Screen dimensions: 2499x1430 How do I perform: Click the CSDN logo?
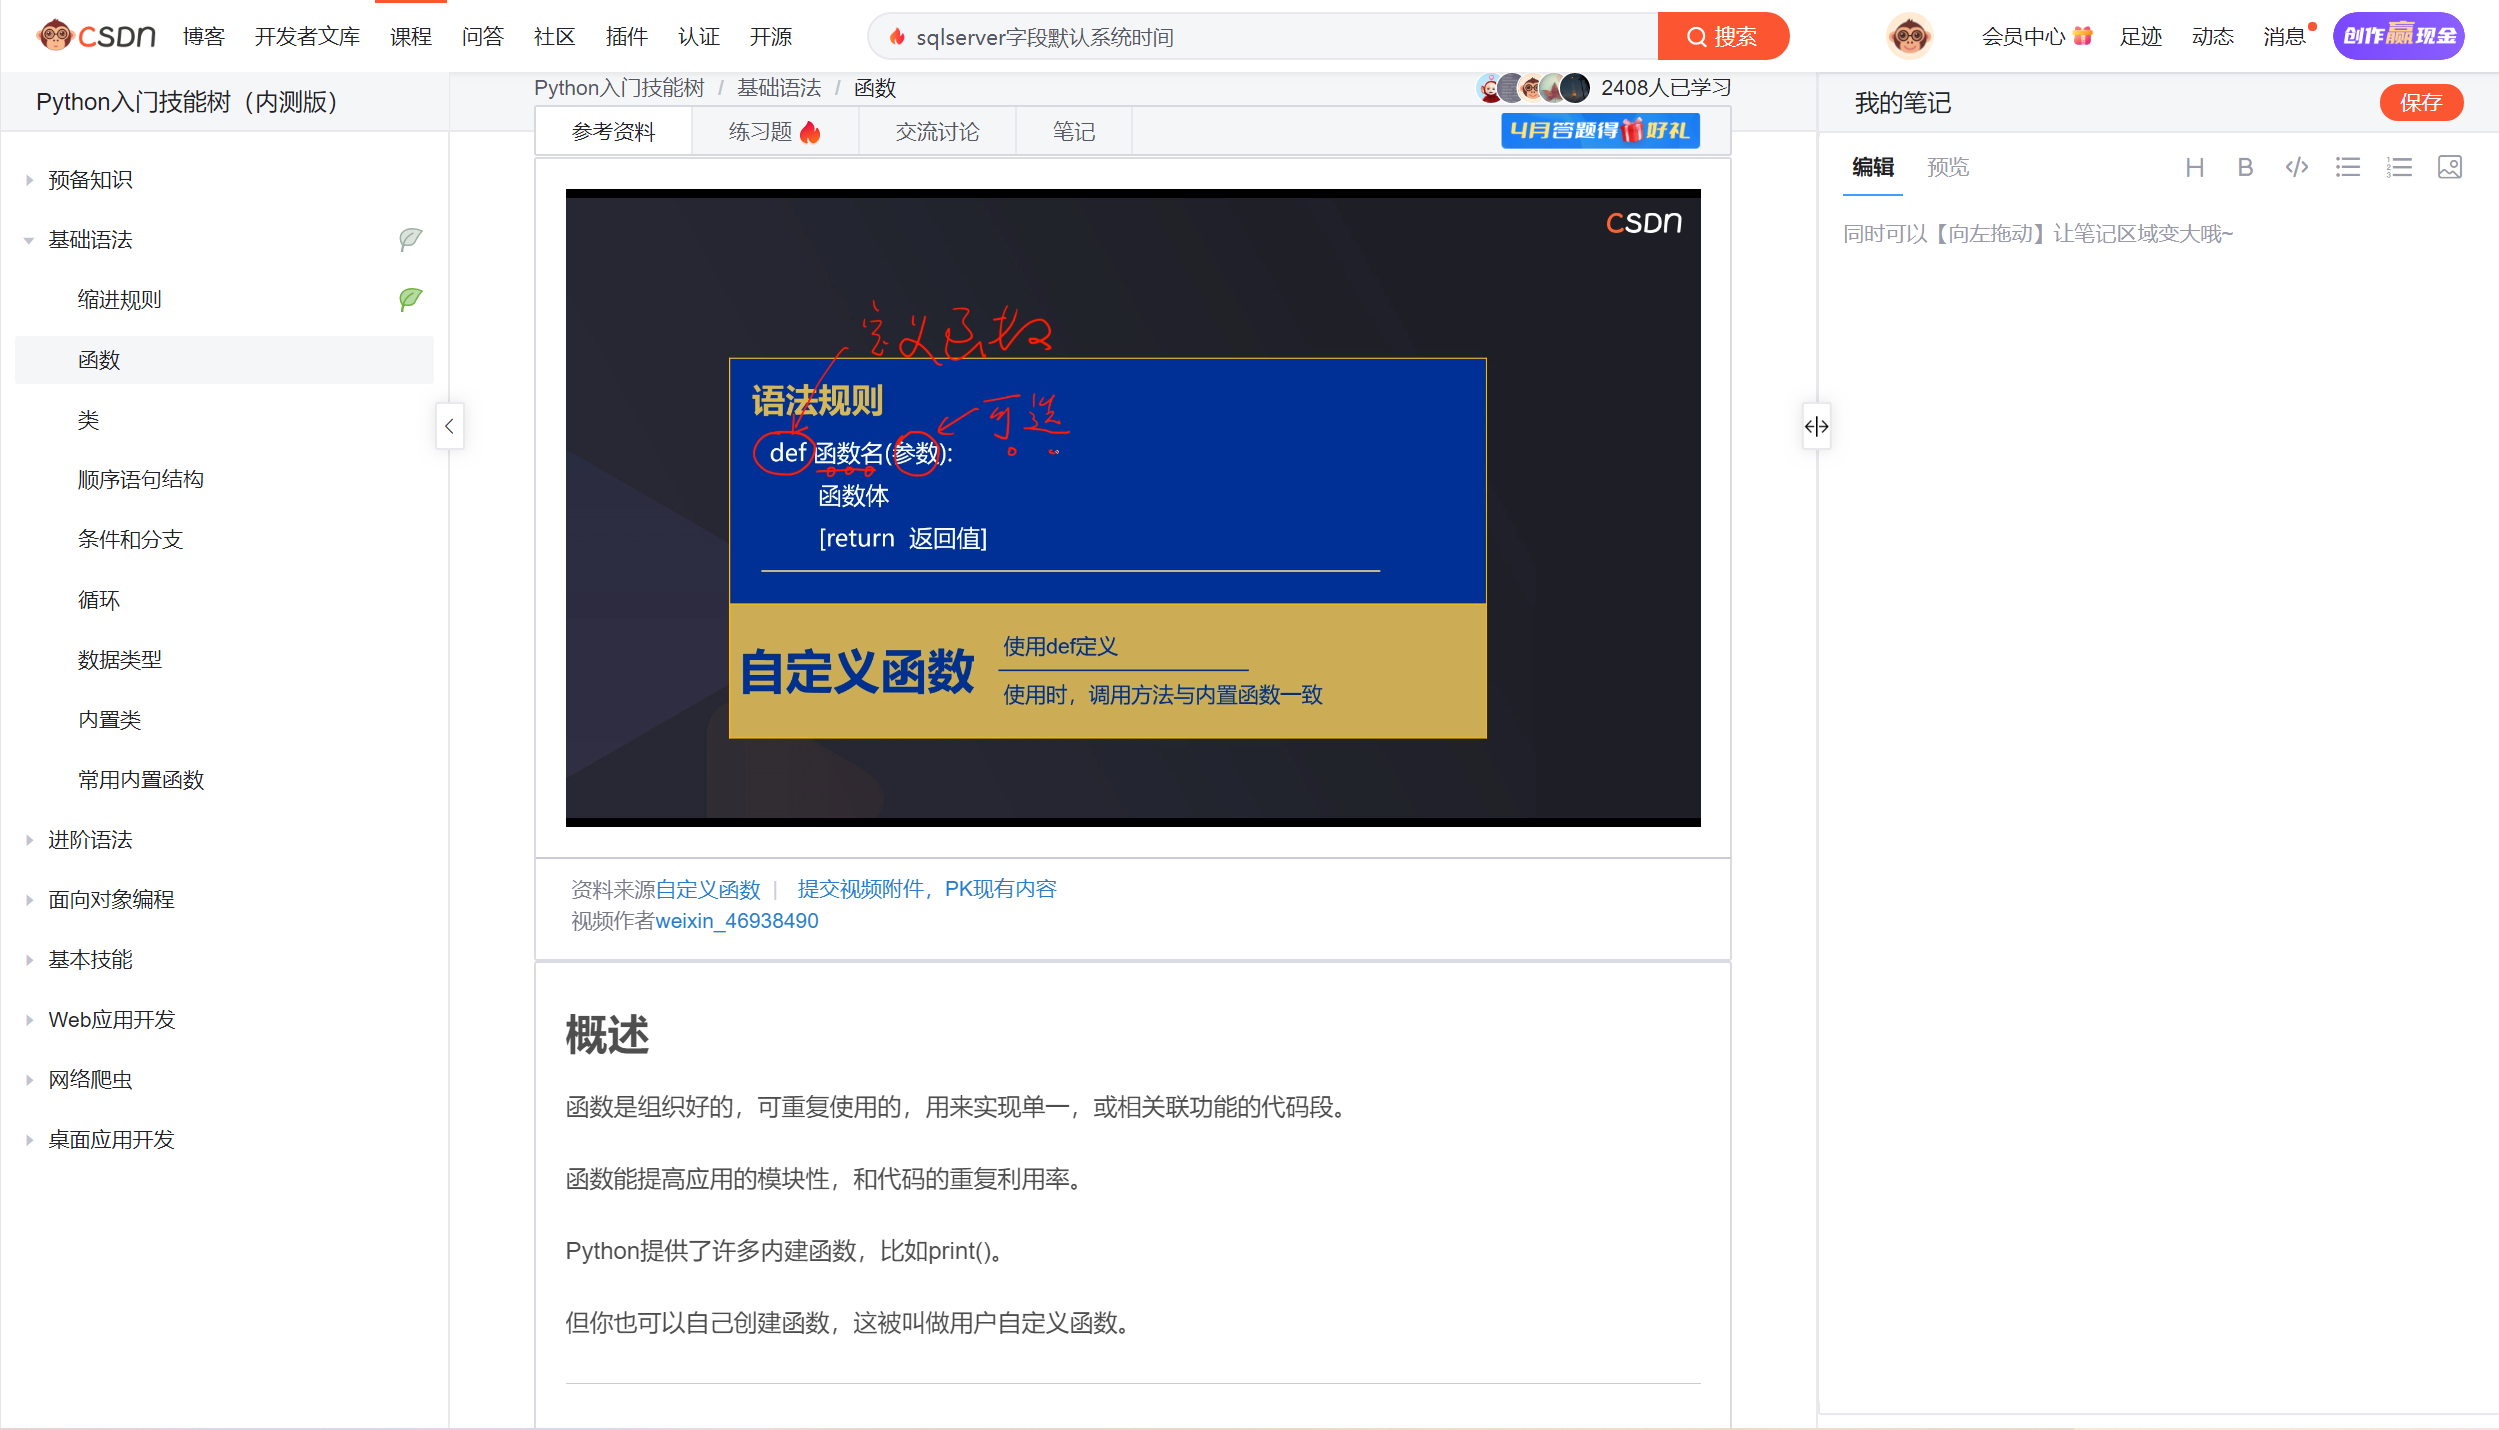click(97, 37)
